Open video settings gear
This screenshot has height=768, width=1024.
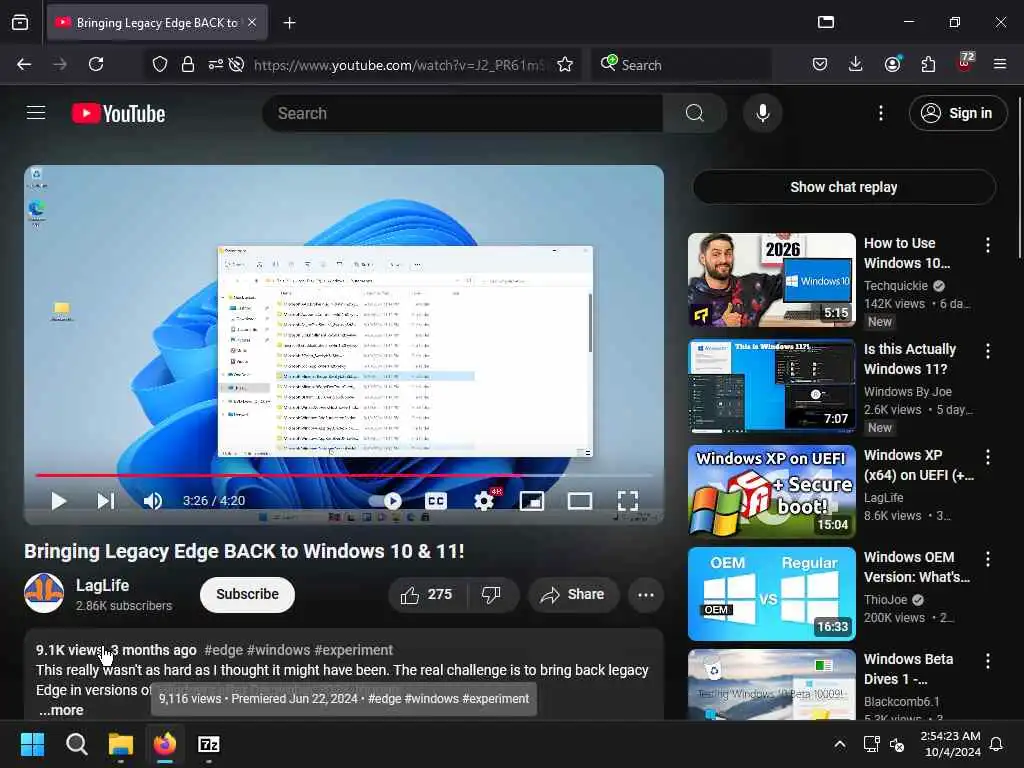(x=484, y=501)
